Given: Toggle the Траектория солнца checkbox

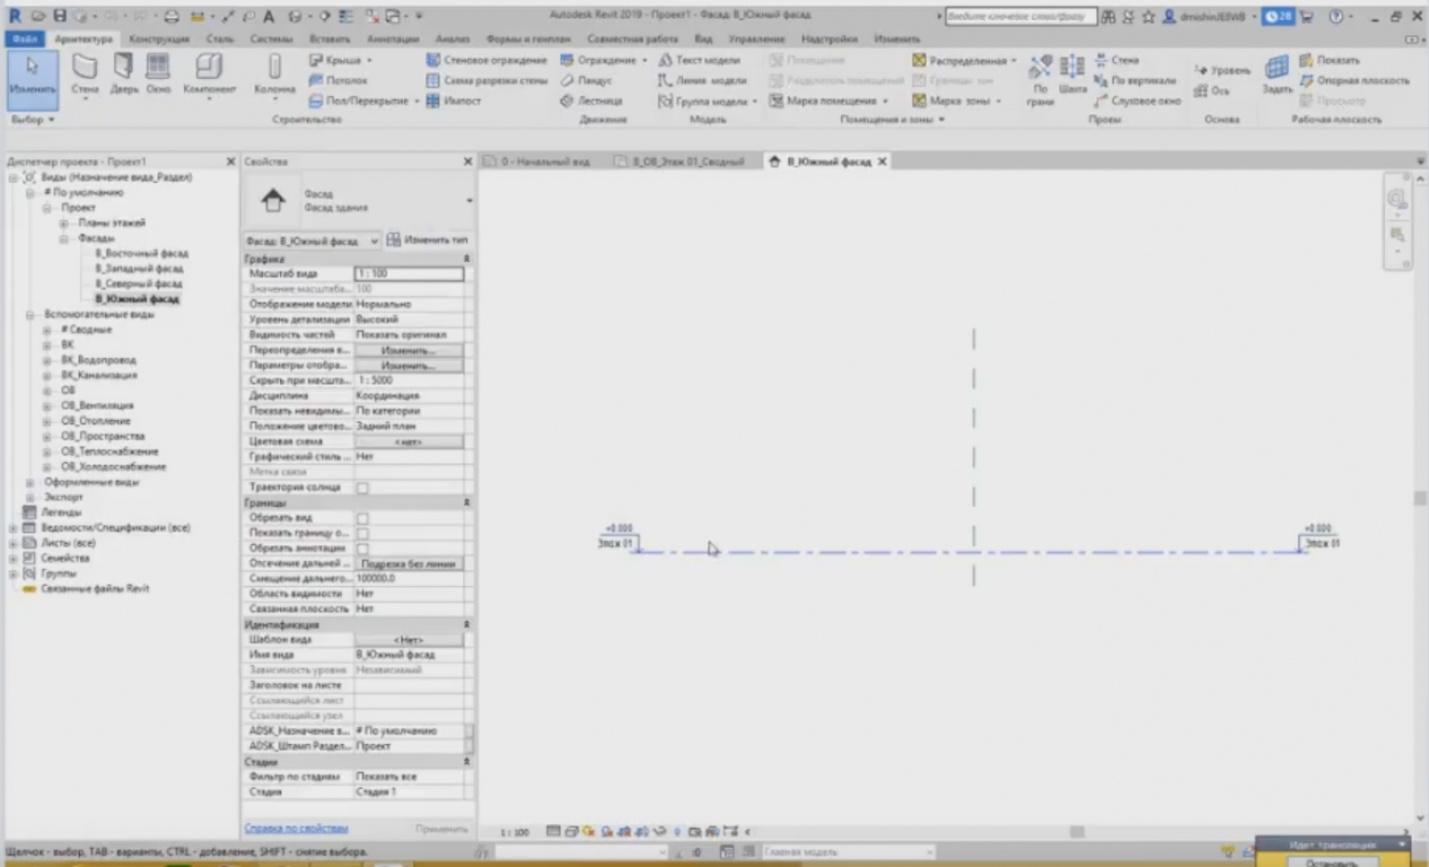Looking at the screenshot, I should click(363, 488).
